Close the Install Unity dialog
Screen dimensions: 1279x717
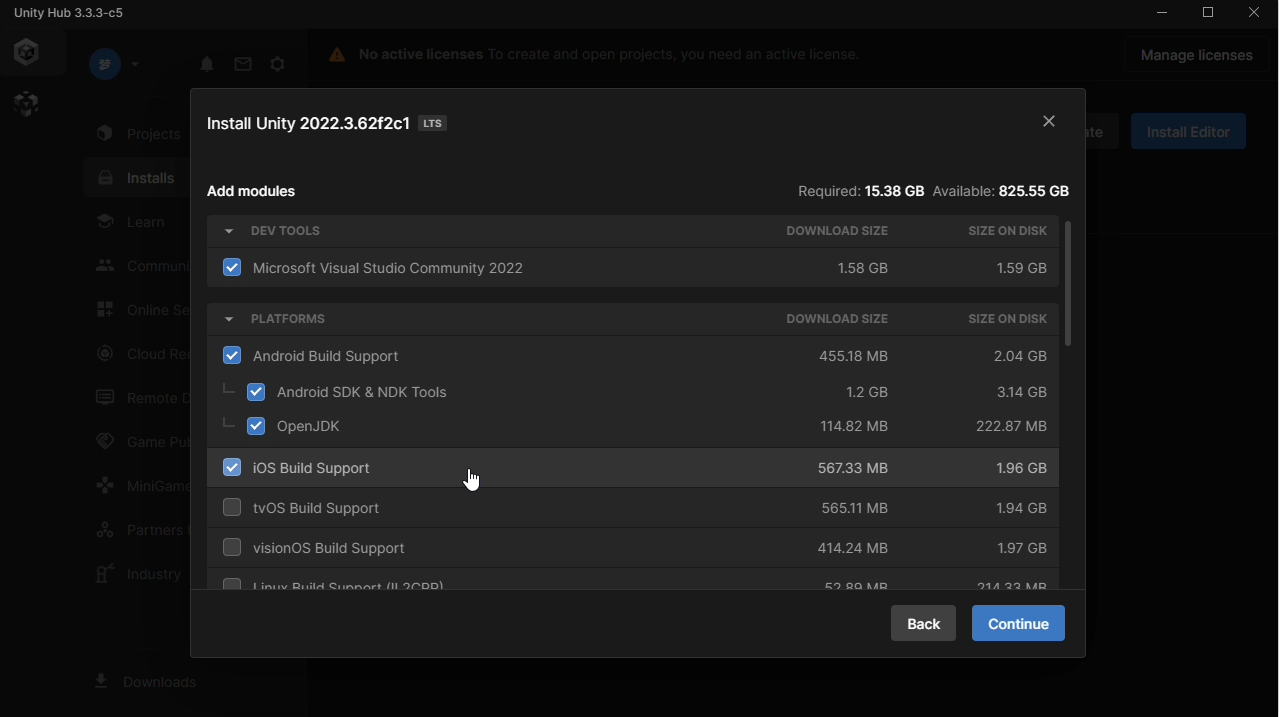coord(1049,121)
